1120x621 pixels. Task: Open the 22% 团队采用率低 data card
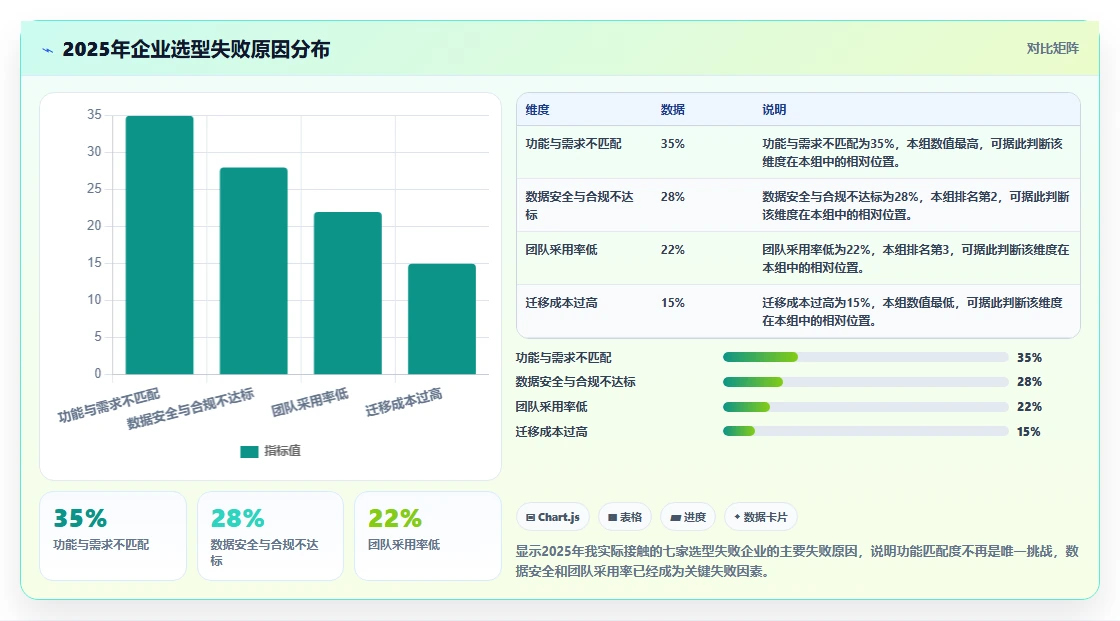(428, 536)
